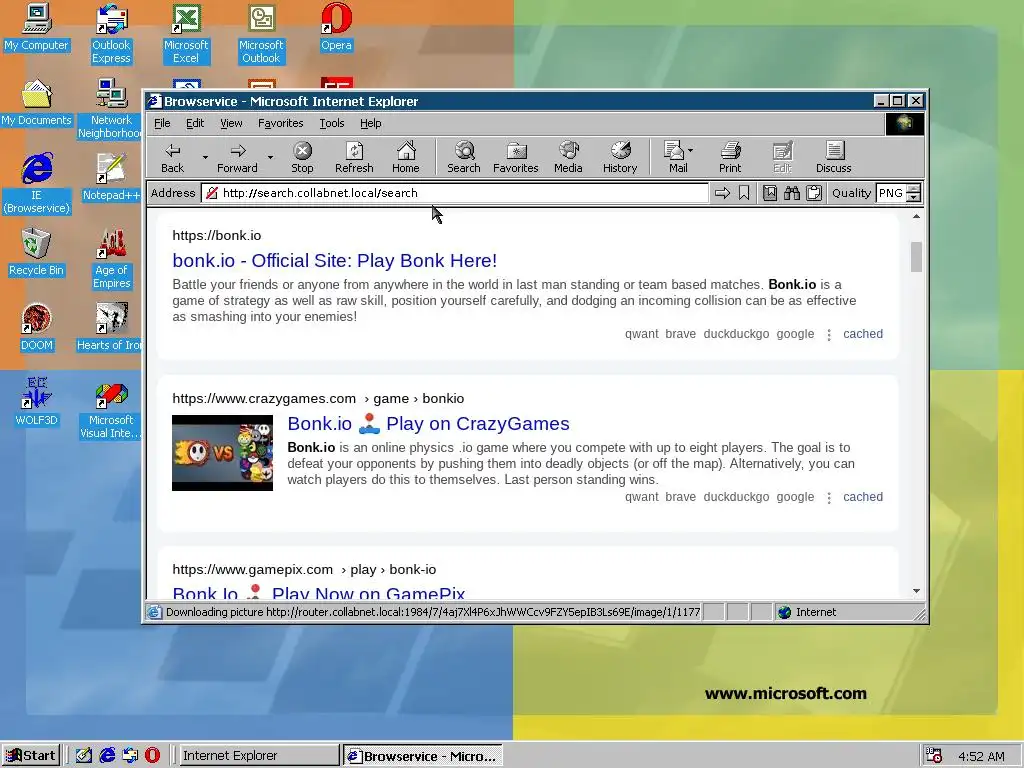Click the page scrollbar down arrow
Screen dimensions: 1024x768
[916, 591]
